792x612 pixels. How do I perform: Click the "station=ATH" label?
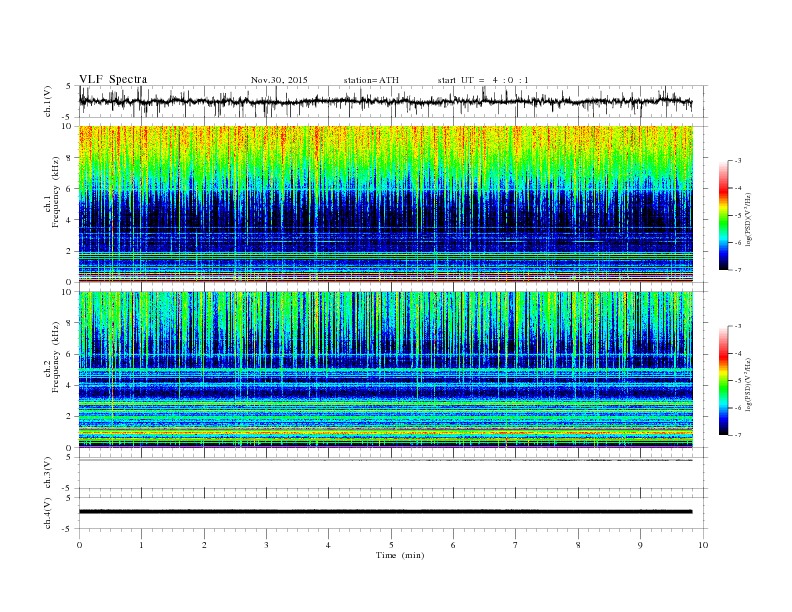pyautogui.click(x=371, y=80)
